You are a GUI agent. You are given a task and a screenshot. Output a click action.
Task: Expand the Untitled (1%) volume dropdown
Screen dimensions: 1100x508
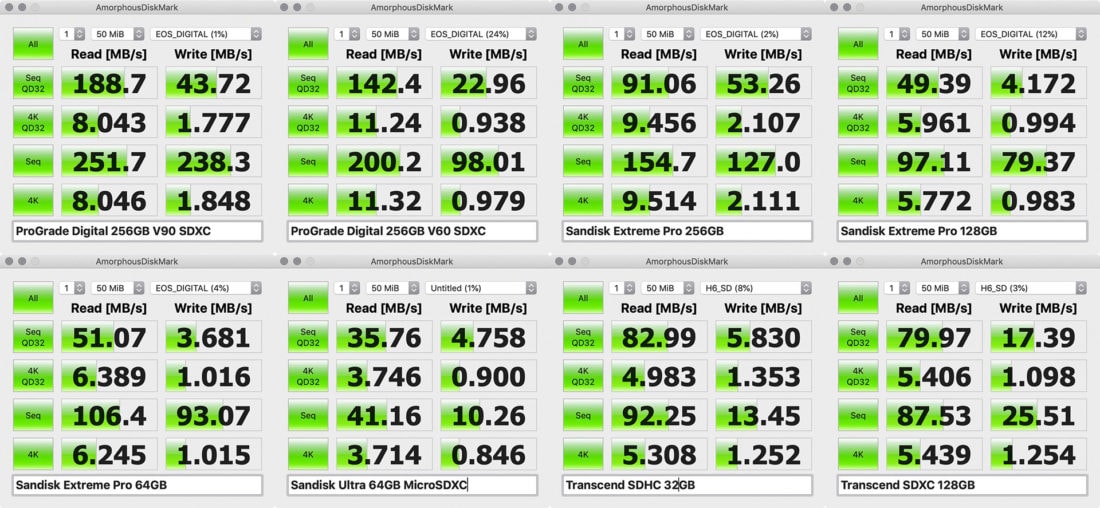[x=482, y=288]
